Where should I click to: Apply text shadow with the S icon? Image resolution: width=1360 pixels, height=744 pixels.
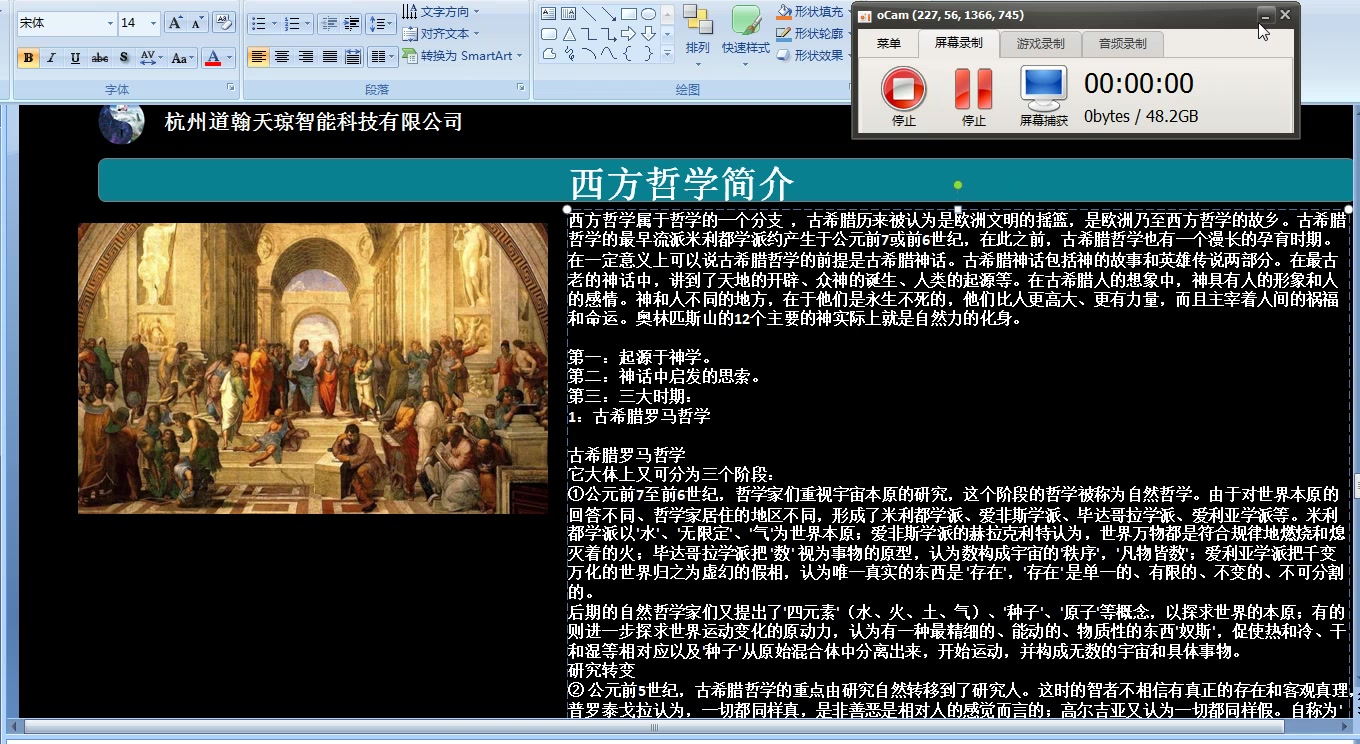tap(124, 58)
